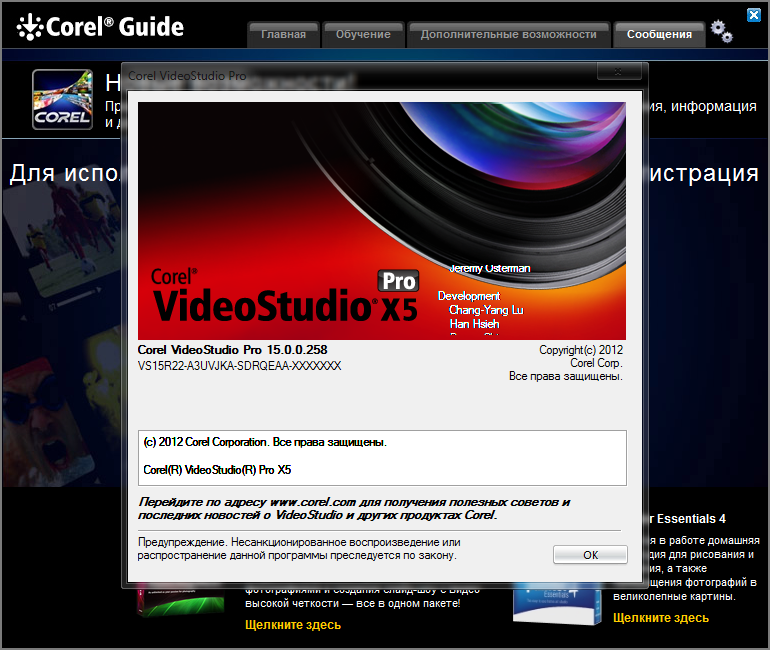The width and height of the screenshot is (770, 650).
Task: Click the VideoStudio X5 splash image
Action: coord(382,220)
